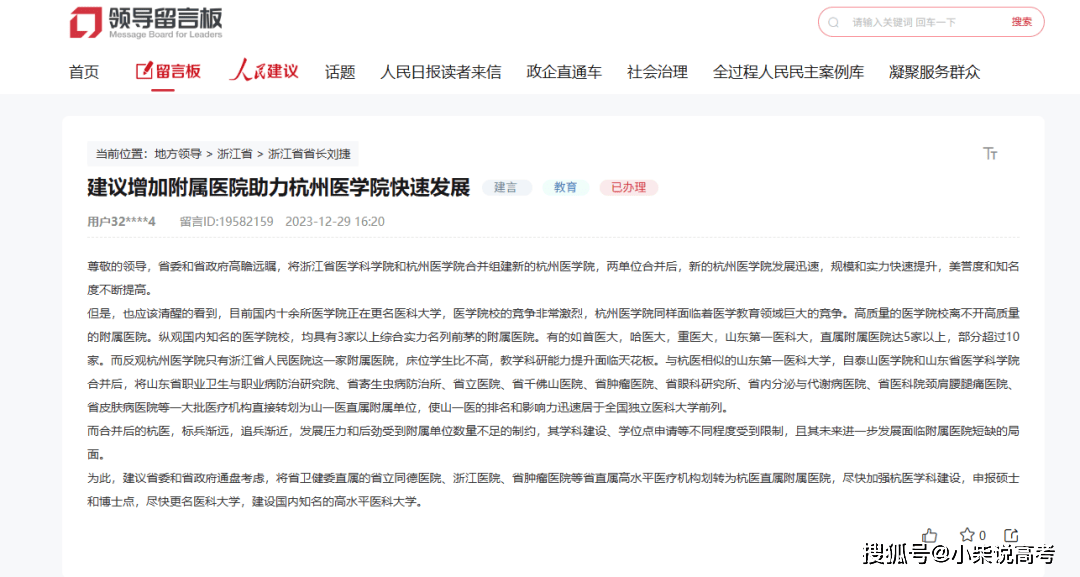Open the 留言板 tab
The width and height of the screenshot is (1080, 577).
[168, 72]
